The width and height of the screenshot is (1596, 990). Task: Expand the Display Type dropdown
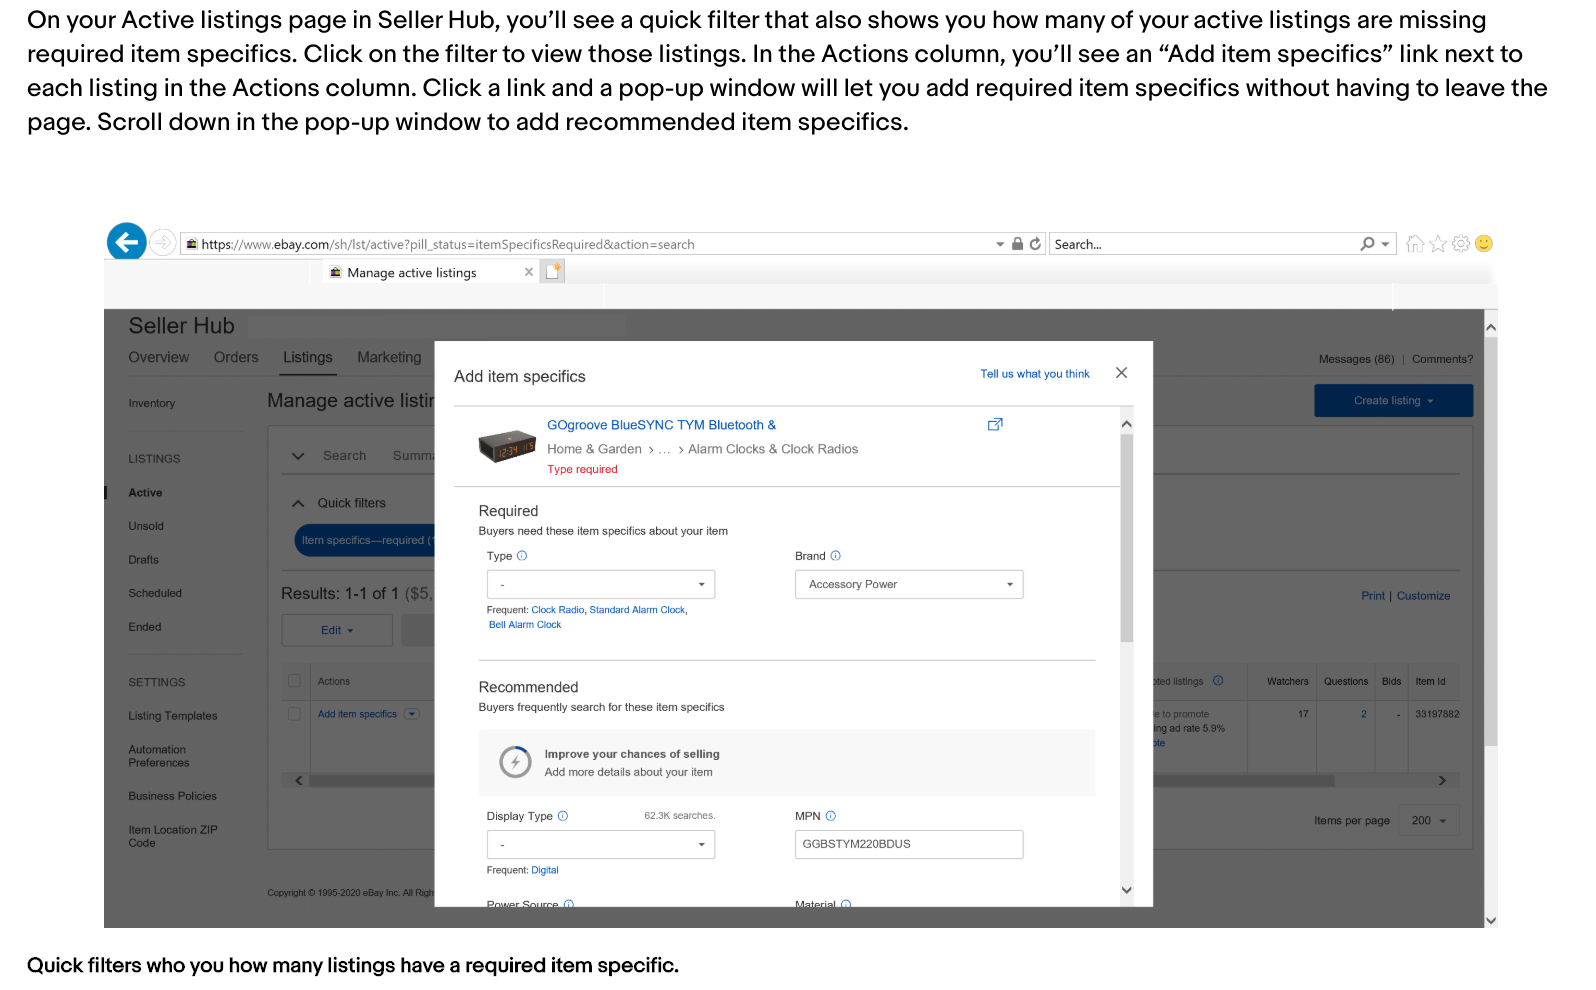pos(600,845)
